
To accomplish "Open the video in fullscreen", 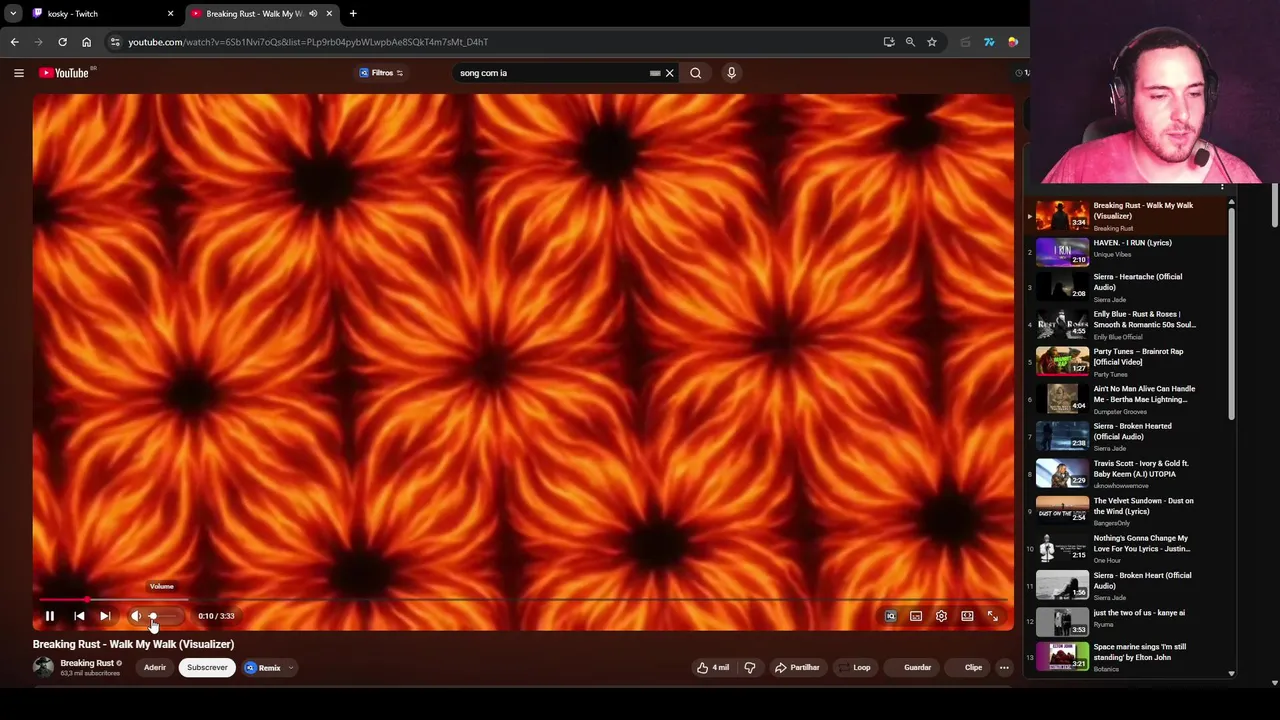I will pyautogui.click(x=993, y=616).
